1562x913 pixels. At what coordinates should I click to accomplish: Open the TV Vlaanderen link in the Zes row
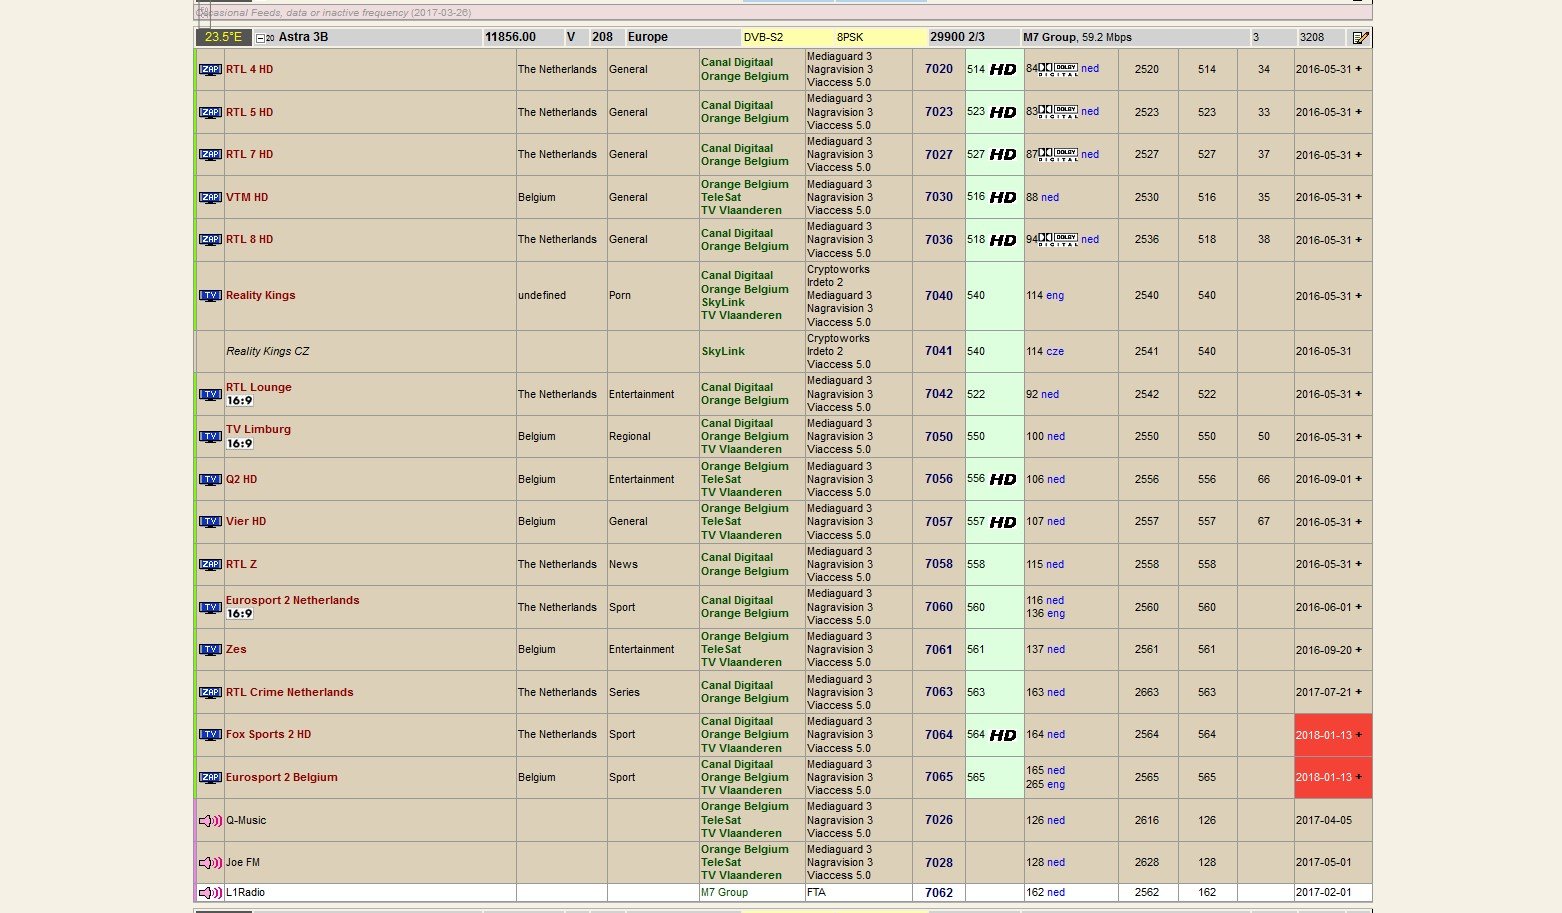(x=741, y=663)
